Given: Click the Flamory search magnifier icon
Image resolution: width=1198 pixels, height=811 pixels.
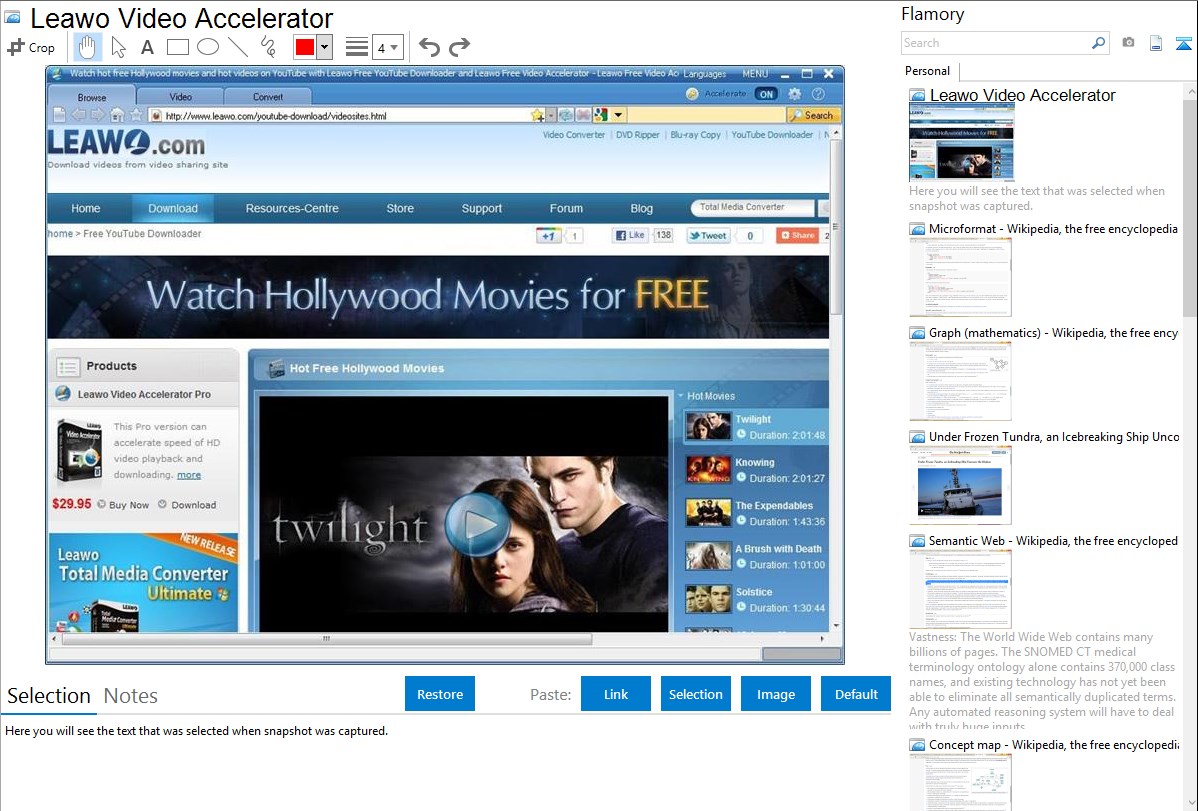Looking at the screenshot, I should (1098, 43).
